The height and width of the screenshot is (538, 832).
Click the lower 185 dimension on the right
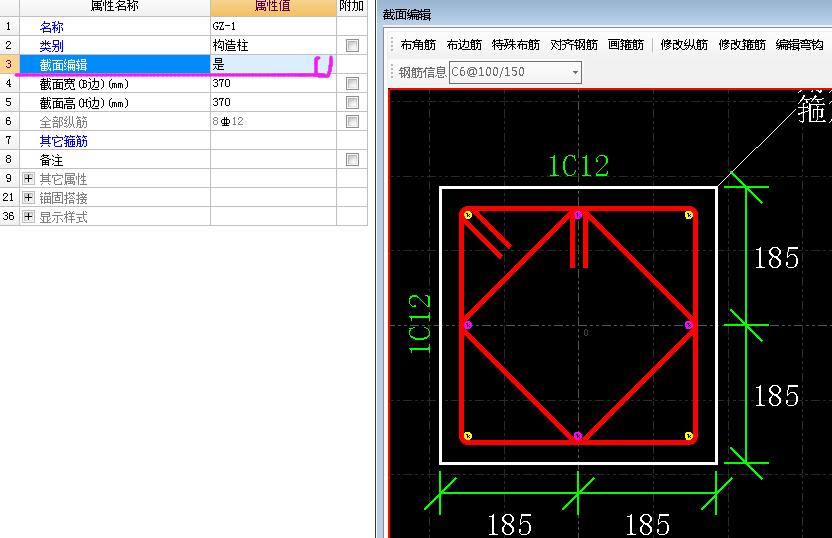776,396
